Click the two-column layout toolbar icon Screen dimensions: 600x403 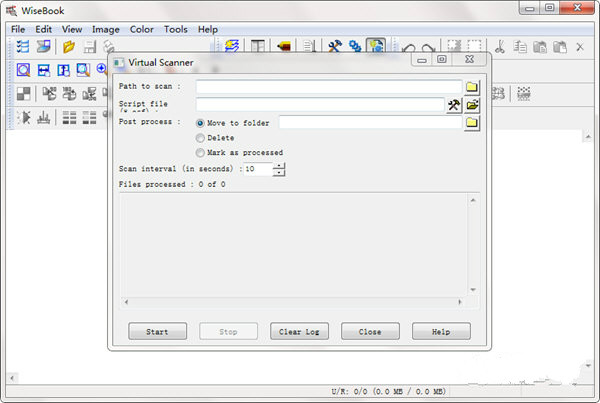tap(258, 47)
